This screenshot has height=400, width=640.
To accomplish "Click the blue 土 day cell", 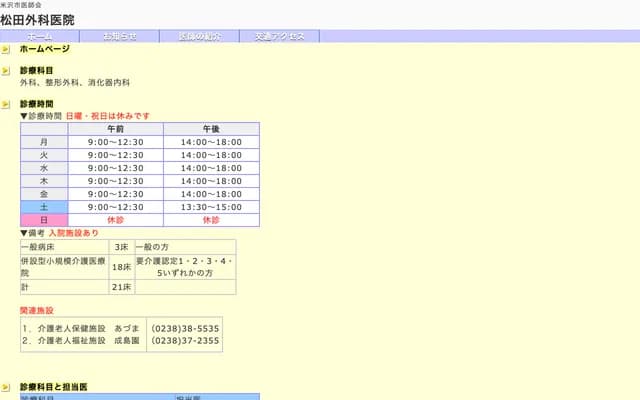I will click(44, 207).
